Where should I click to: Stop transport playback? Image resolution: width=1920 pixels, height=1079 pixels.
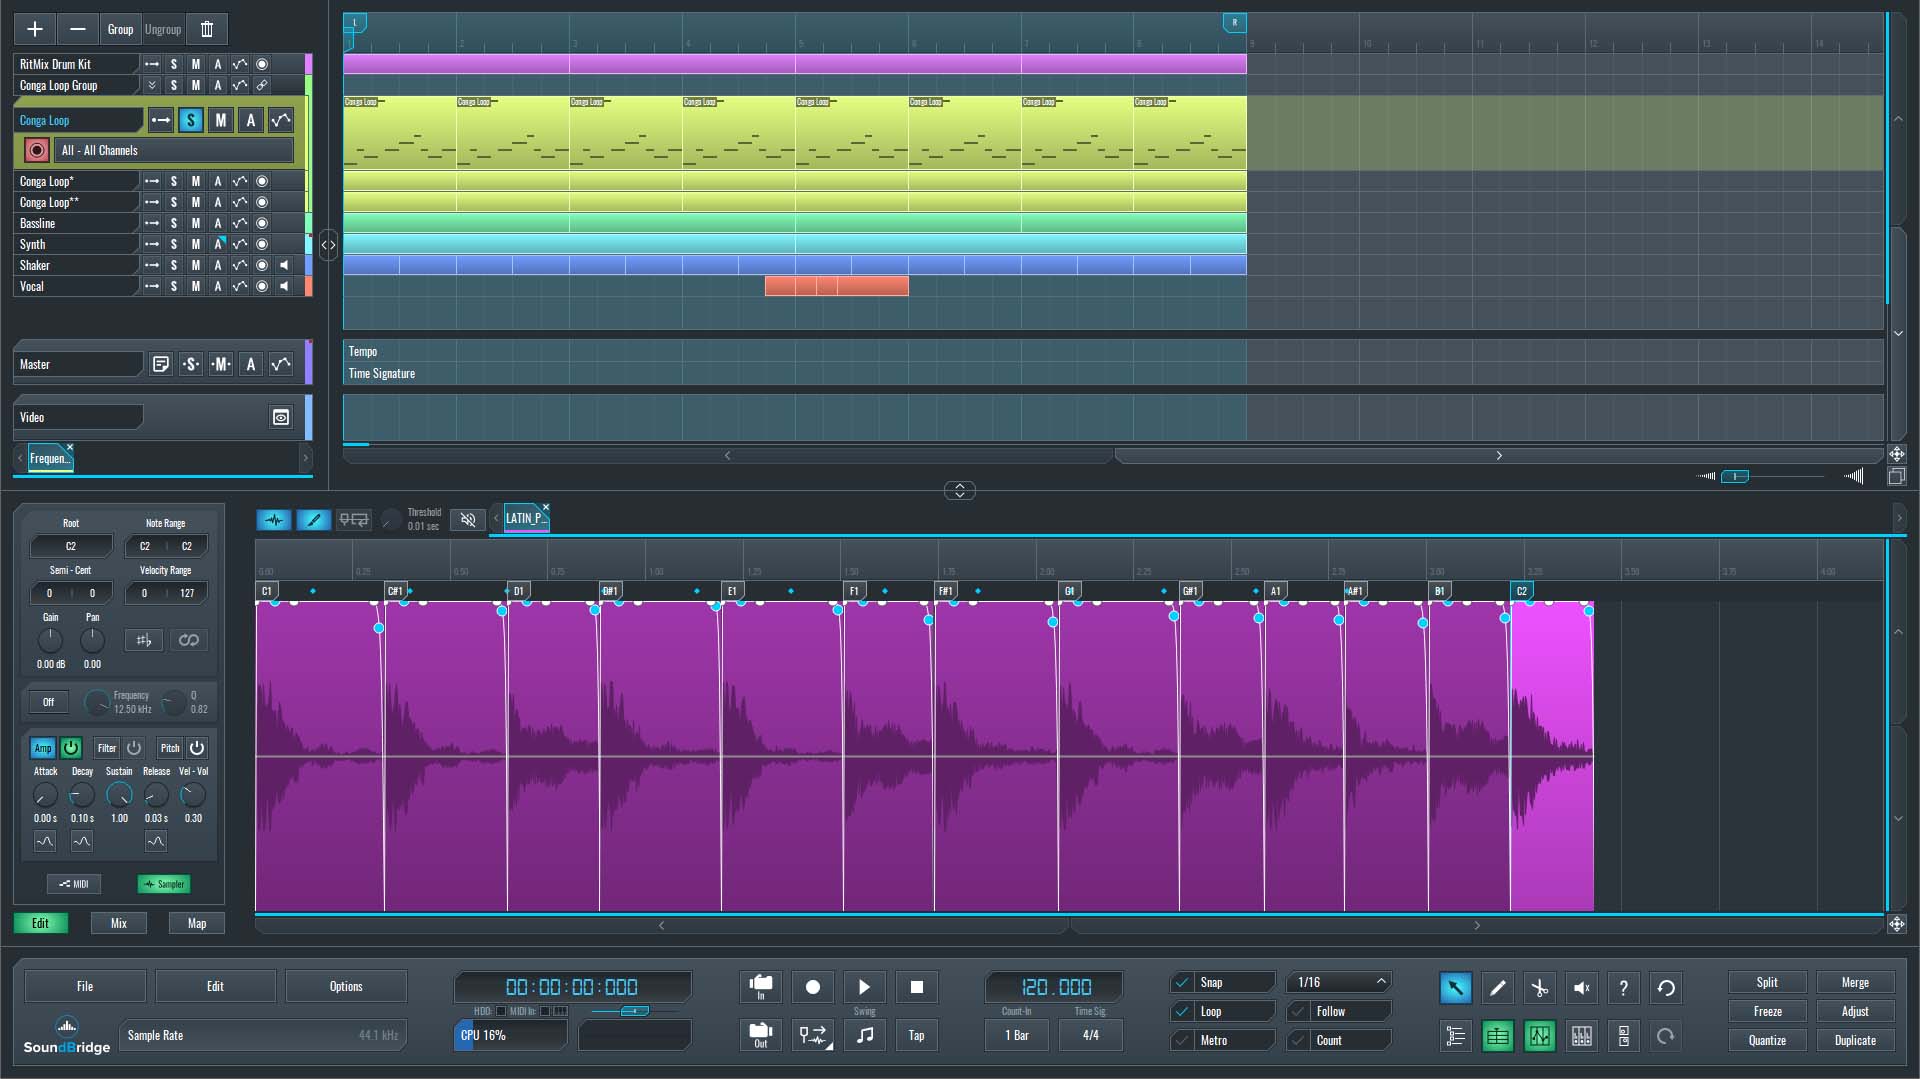(916, 987)
